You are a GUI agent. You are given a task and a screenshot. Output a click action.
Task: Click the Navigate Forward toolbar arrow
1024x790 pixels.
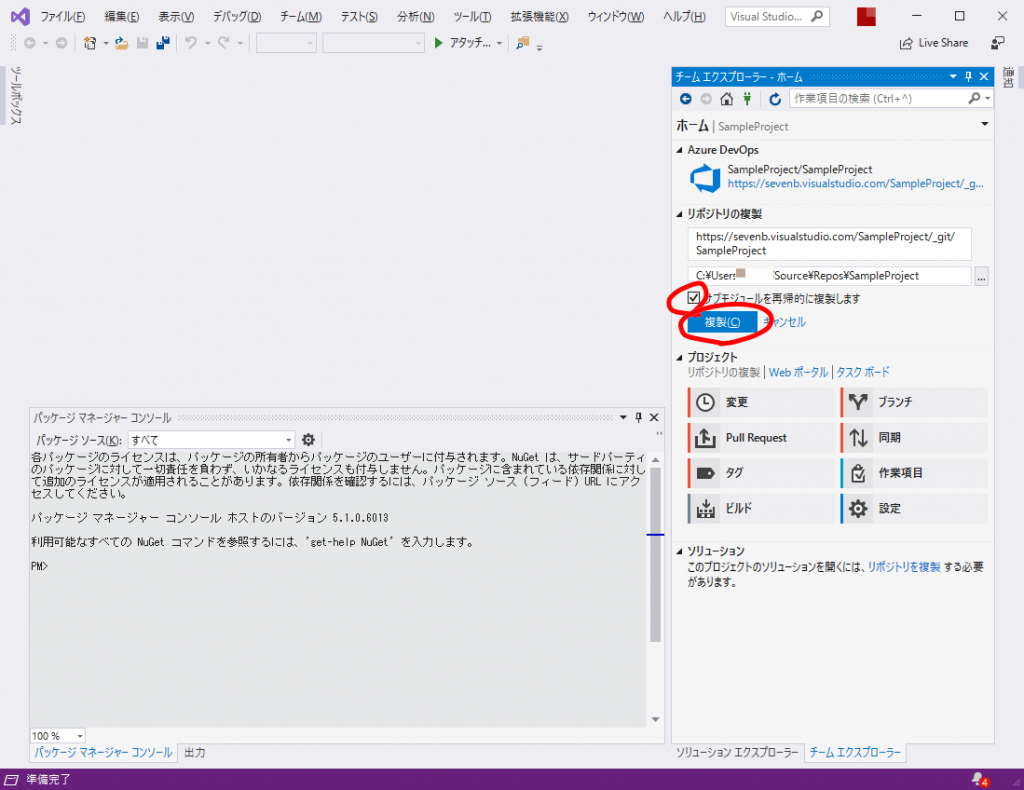click(61, 43)
